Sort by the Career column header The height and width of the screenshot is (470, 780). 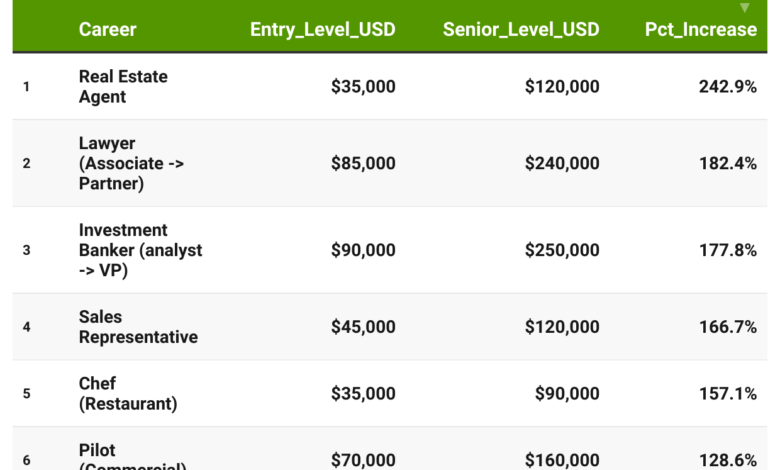108,29
